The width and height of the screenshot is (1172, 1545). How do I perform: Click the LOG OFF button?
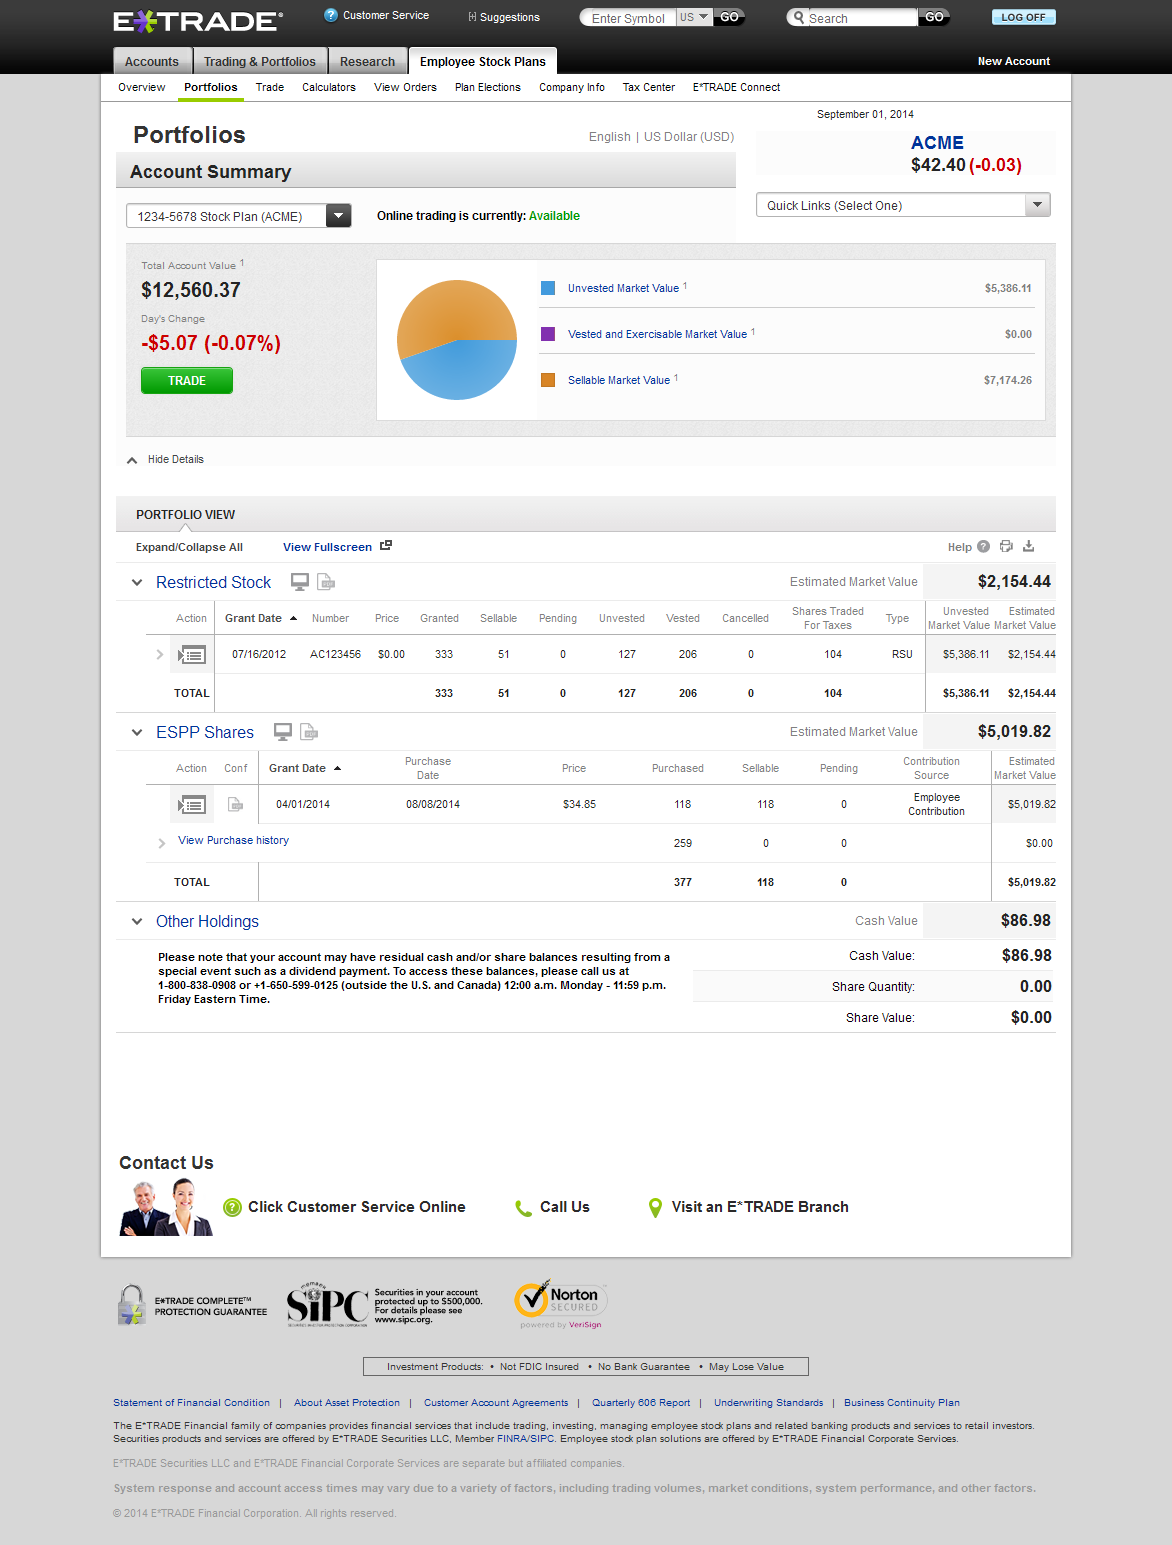[x=1023, y=17]
